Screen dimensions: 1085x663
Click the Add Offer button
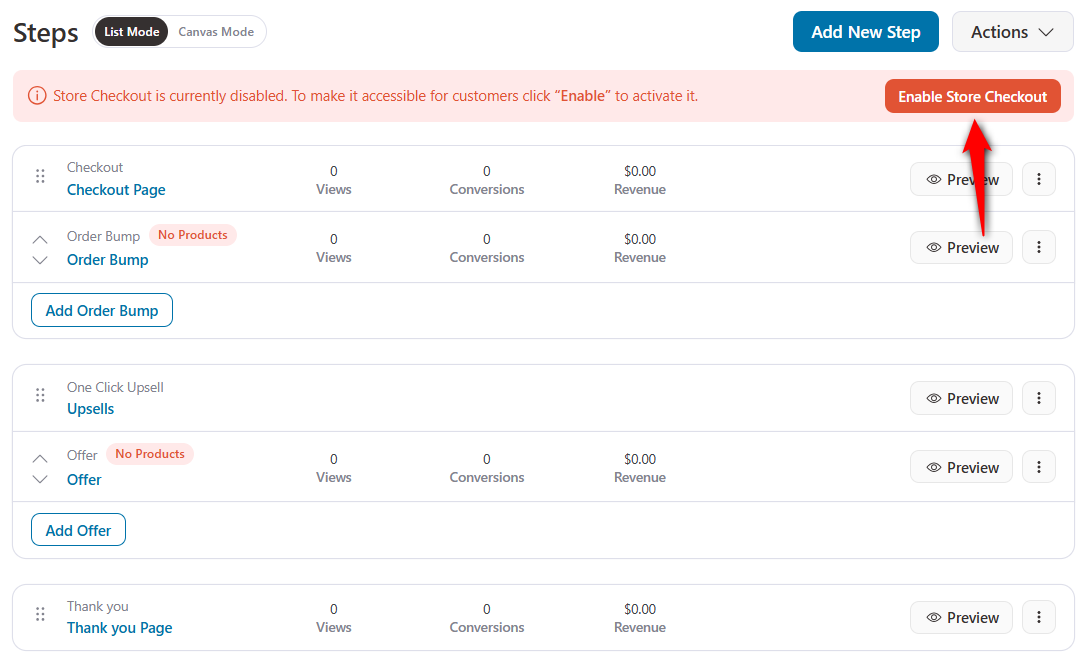(x=78, y=530)
